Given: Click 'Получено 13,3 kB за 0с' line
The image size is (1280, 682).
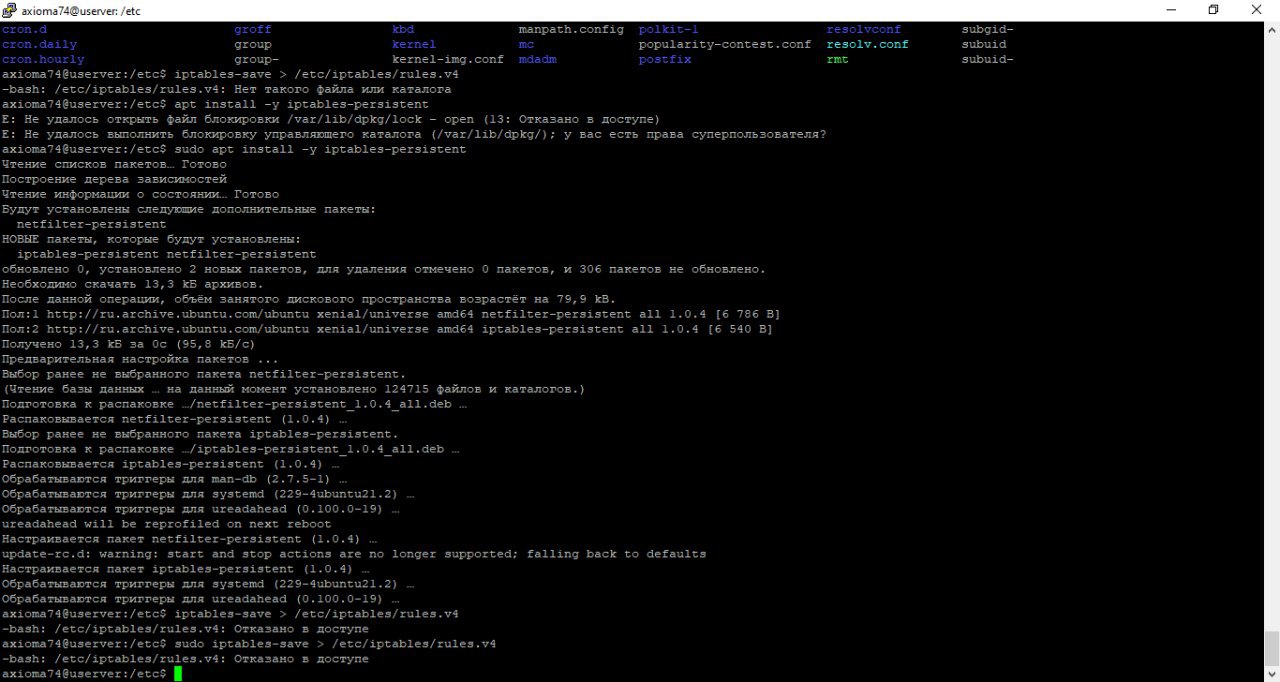Looking at the screenshot, I should [129, 344].
